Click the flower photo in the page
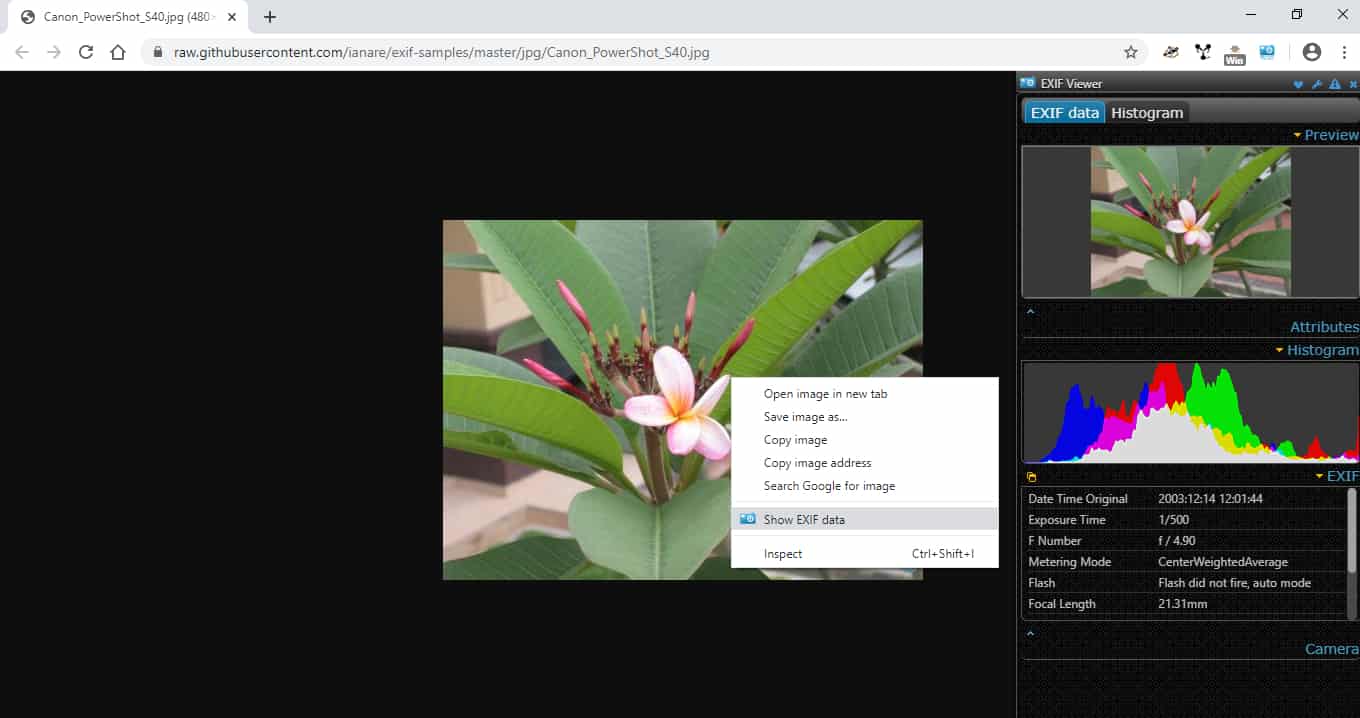 (x=682, y=399)
